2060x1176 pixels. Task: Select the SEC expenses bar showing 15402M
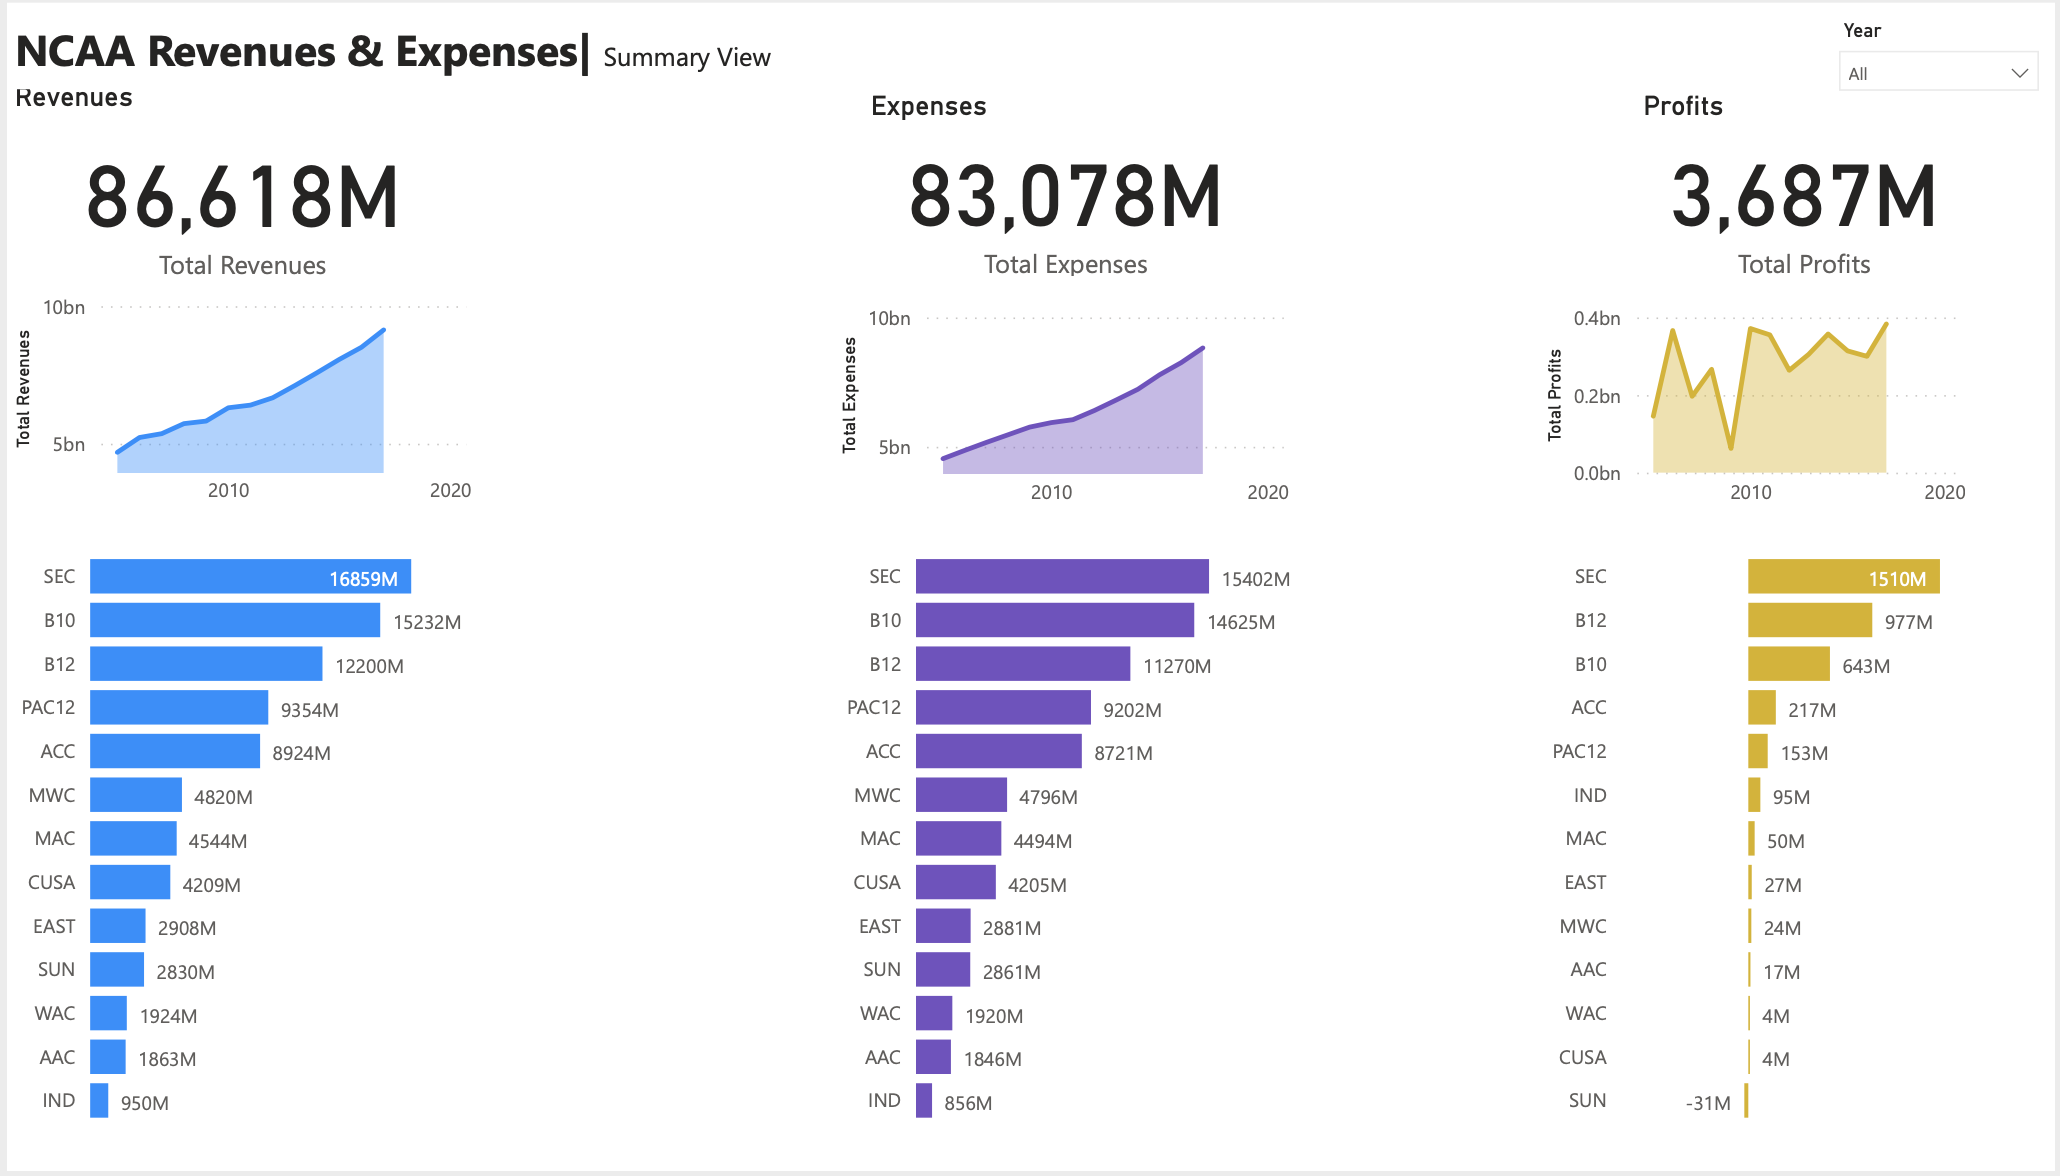(1060, 577)
